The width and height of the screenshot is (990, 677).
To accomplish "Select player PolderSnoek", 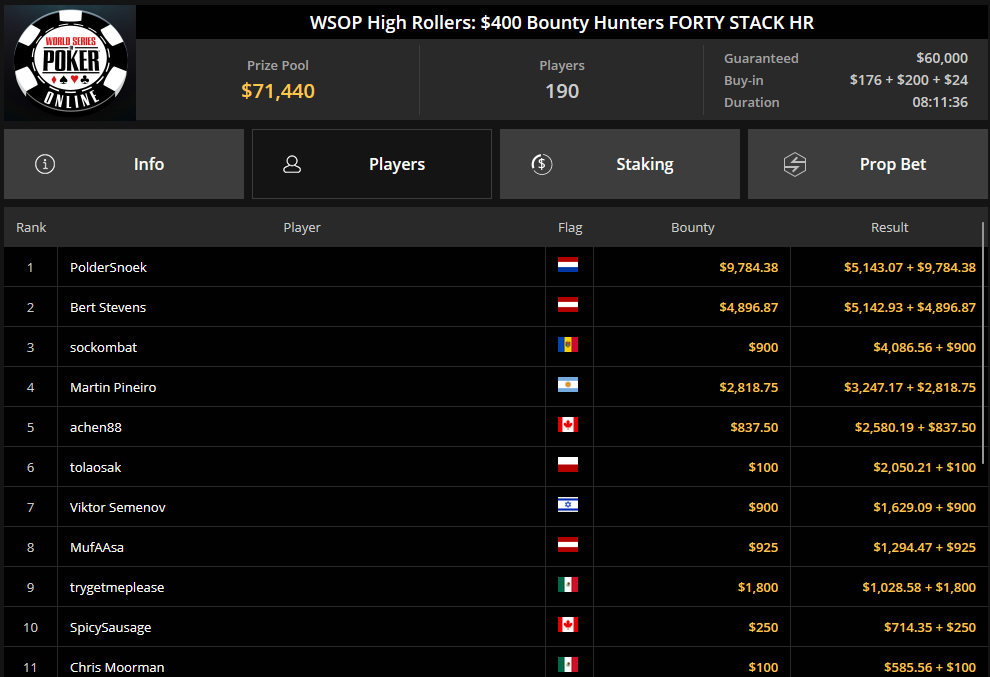I will [x=108, y=267].
